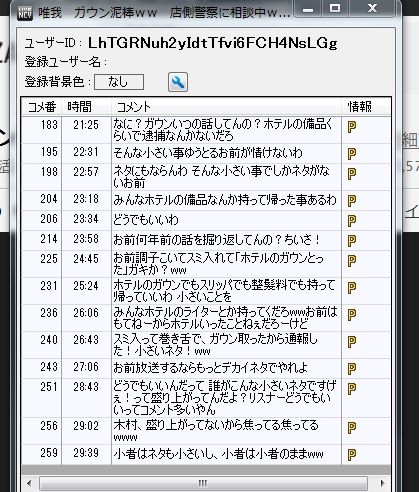
Task: Click the premium P icon for comment 259
Action: (x=352, y=454)
